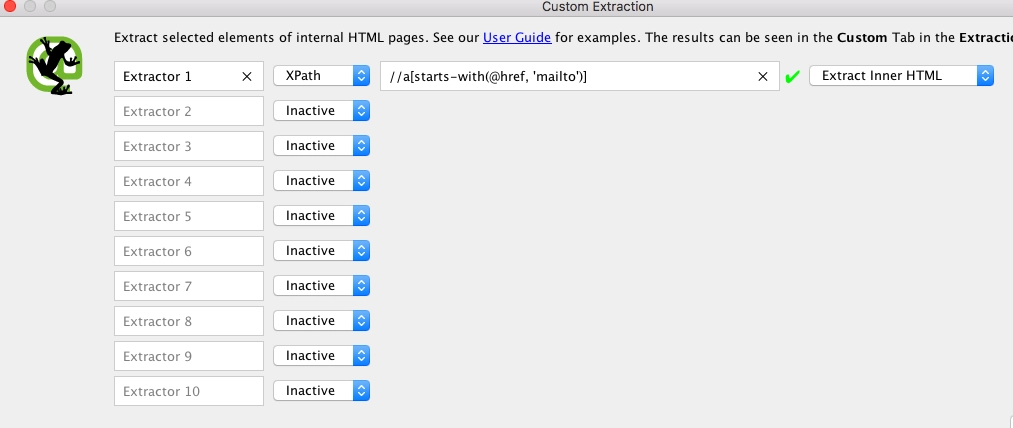Open the Inactive dropdown for Extractor 6
Viewport: 1013px width, 428px height.
click(321, 250)
